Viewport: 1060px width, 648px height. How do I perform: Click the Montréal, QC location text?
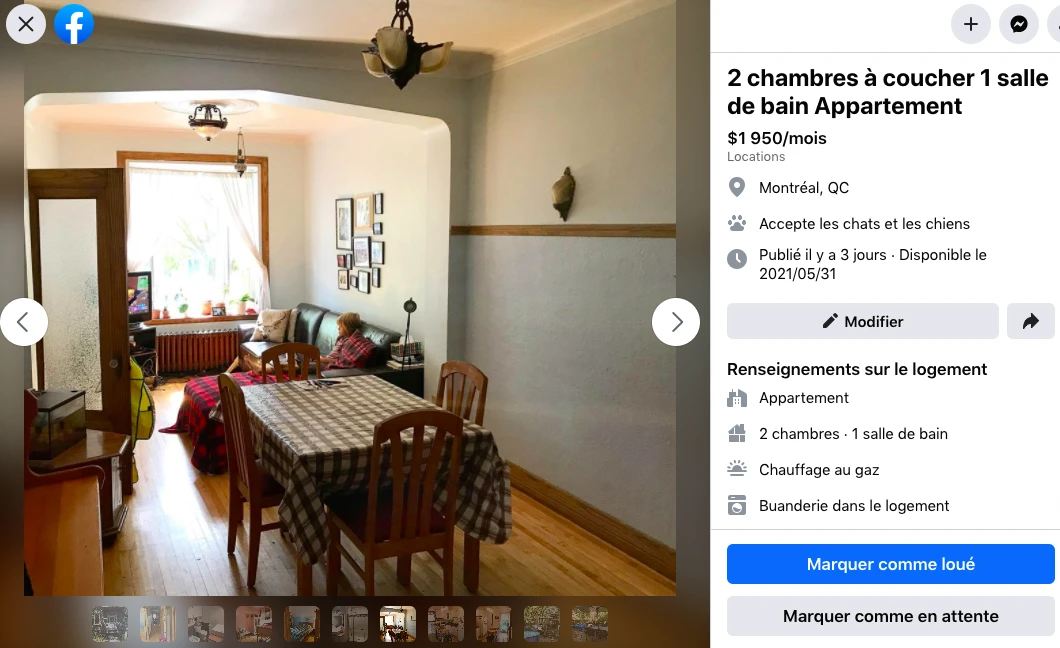coord(804,188)
